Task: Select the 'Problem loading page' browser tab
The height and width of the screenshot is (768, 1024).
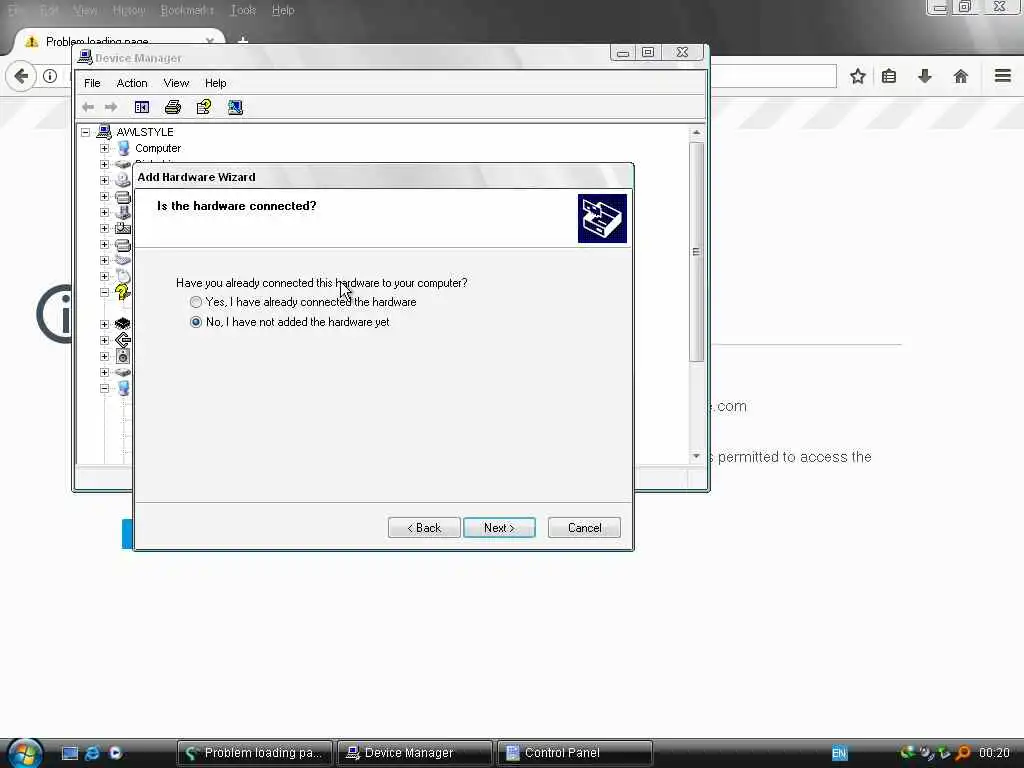Action: tap(118, 40)
